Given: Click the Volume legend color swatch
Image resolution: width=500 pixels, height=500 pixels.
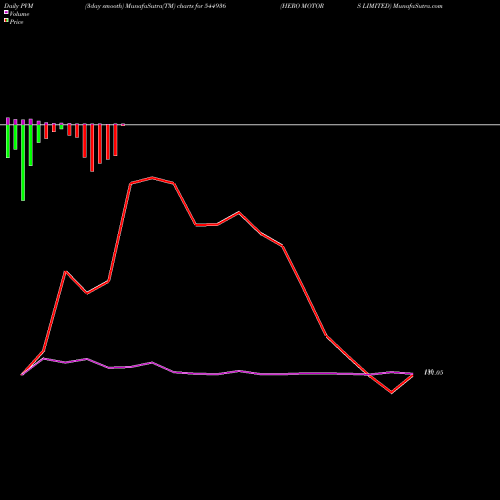Looking at the screenshot, I should [6, 12].
